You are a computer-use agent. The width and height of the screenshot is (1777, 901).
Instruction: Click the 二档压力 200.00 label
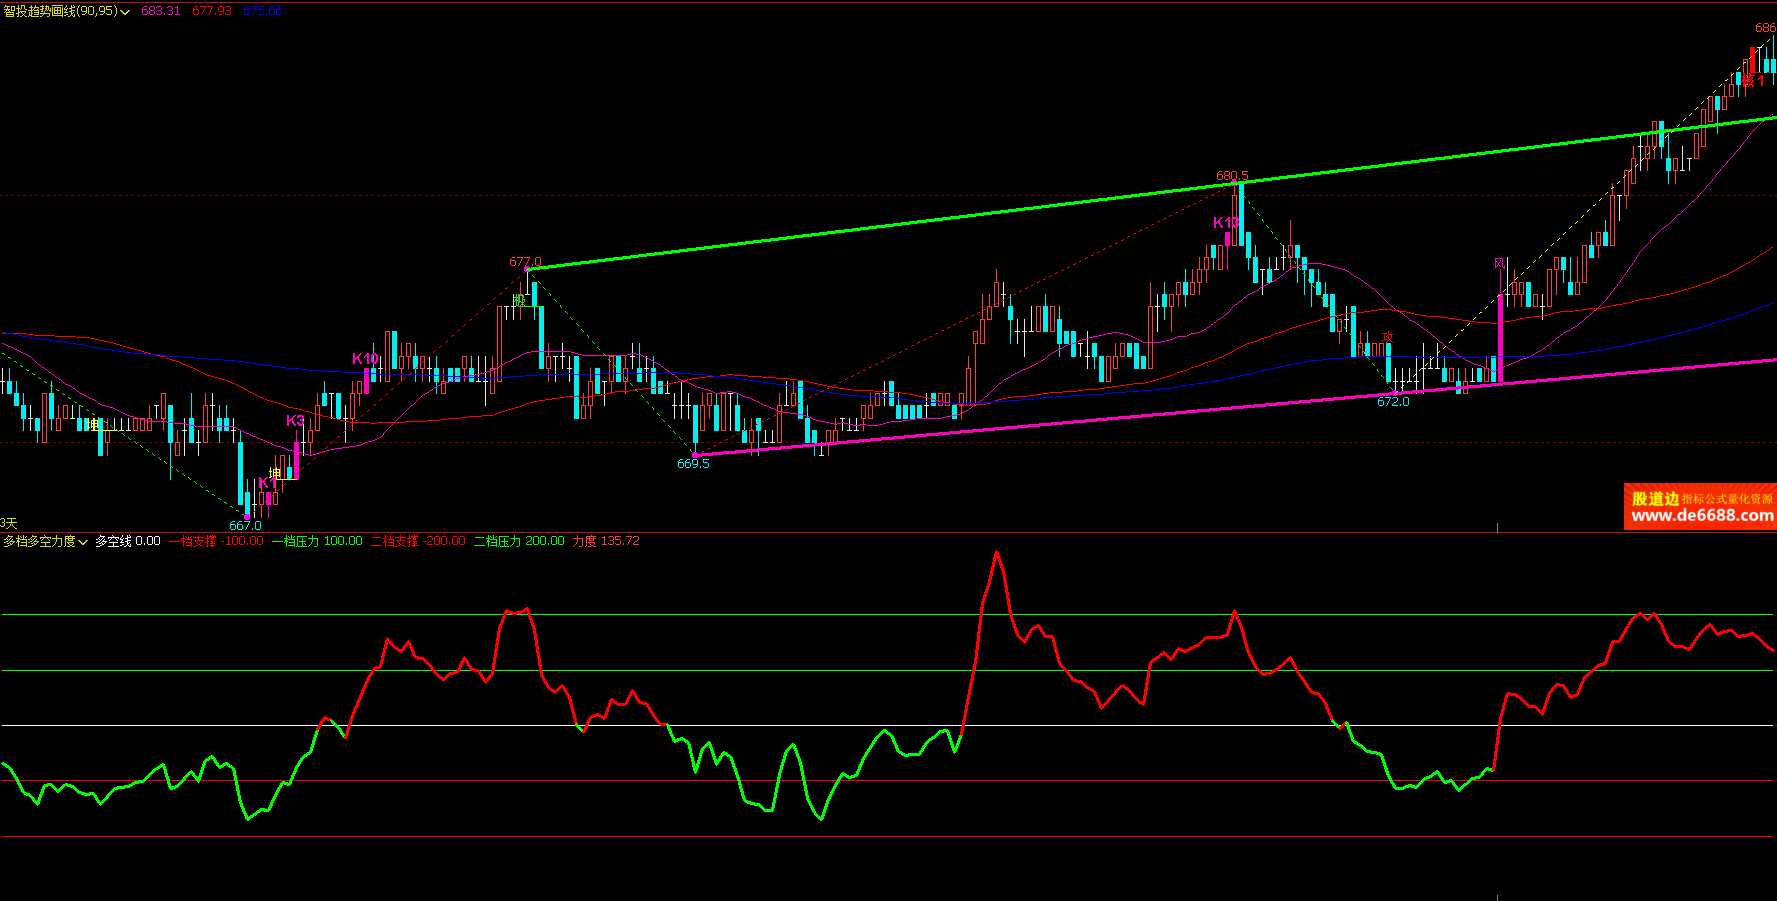(519, 541)
